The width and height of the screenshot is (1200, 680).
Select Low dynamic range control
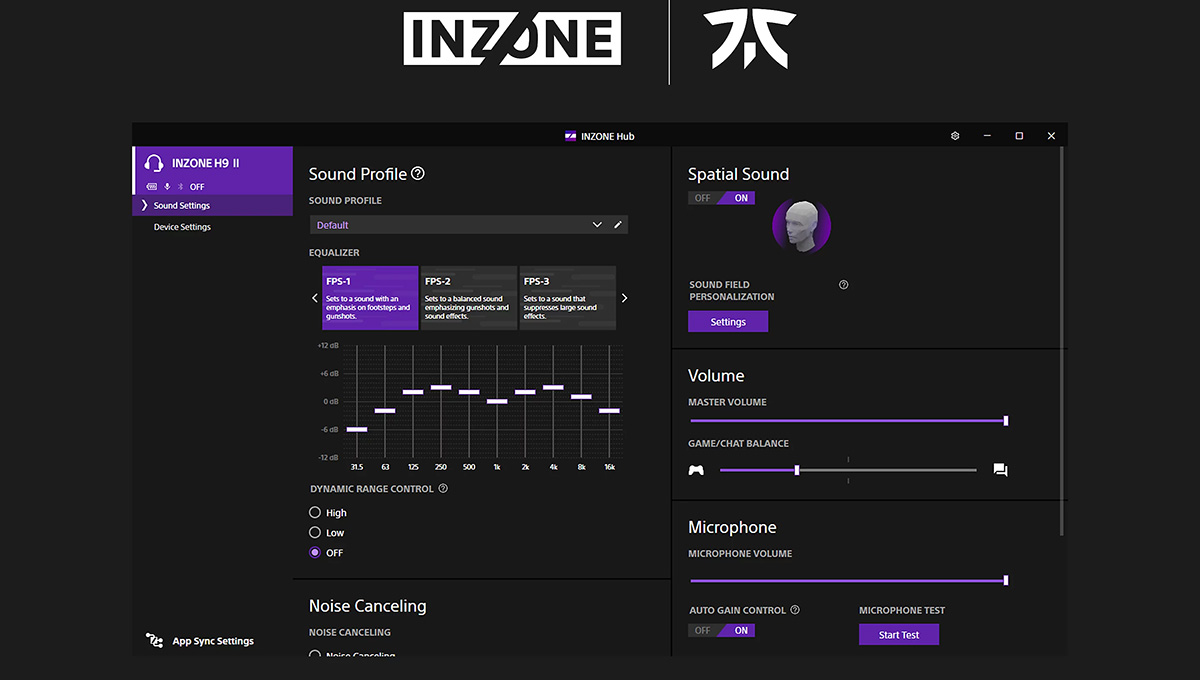point(315,532)
